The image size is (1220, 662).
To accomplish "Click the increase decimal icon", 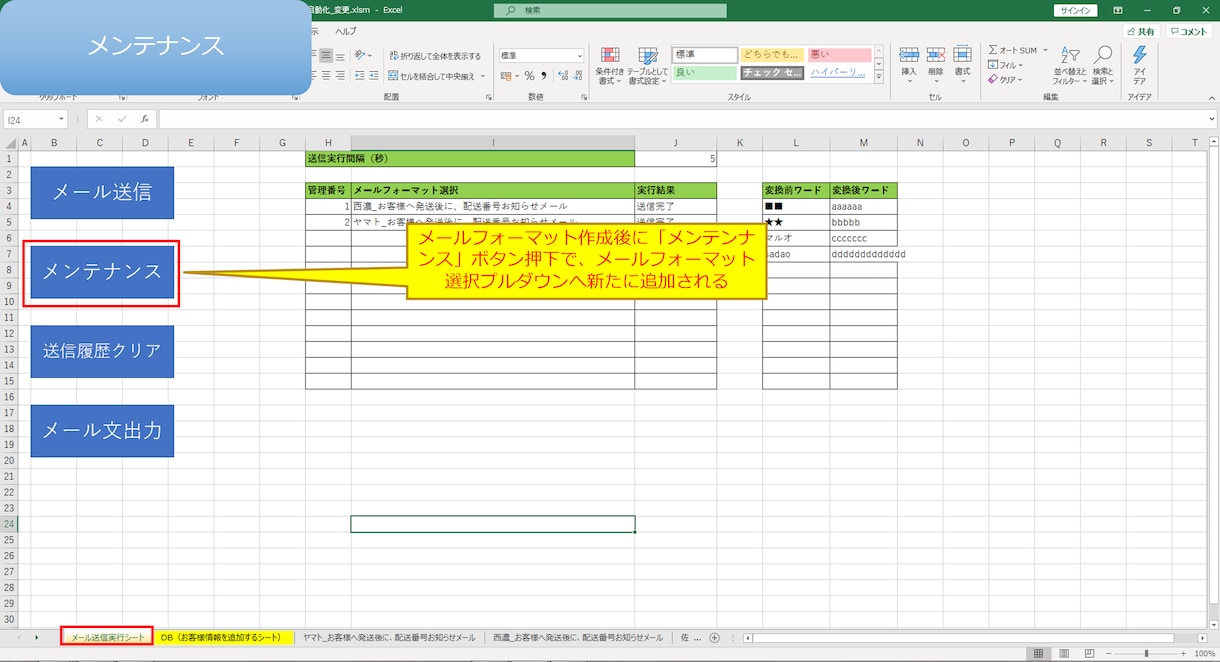I will [563, 76].
